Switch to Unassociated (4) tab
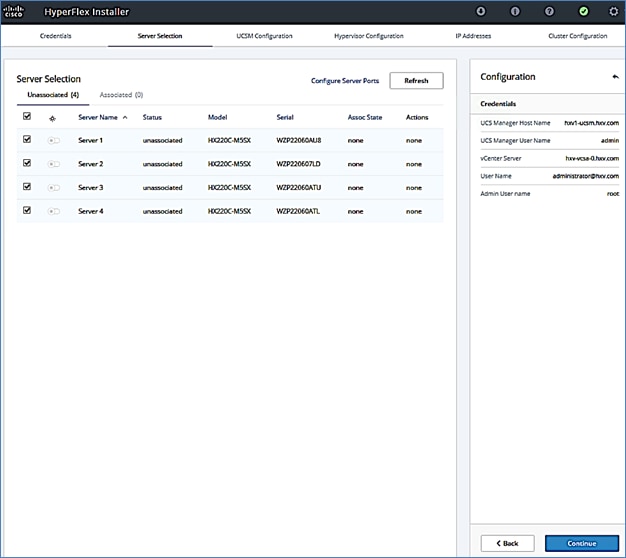This screenshot has height=558, width=626. pos(53,95)
